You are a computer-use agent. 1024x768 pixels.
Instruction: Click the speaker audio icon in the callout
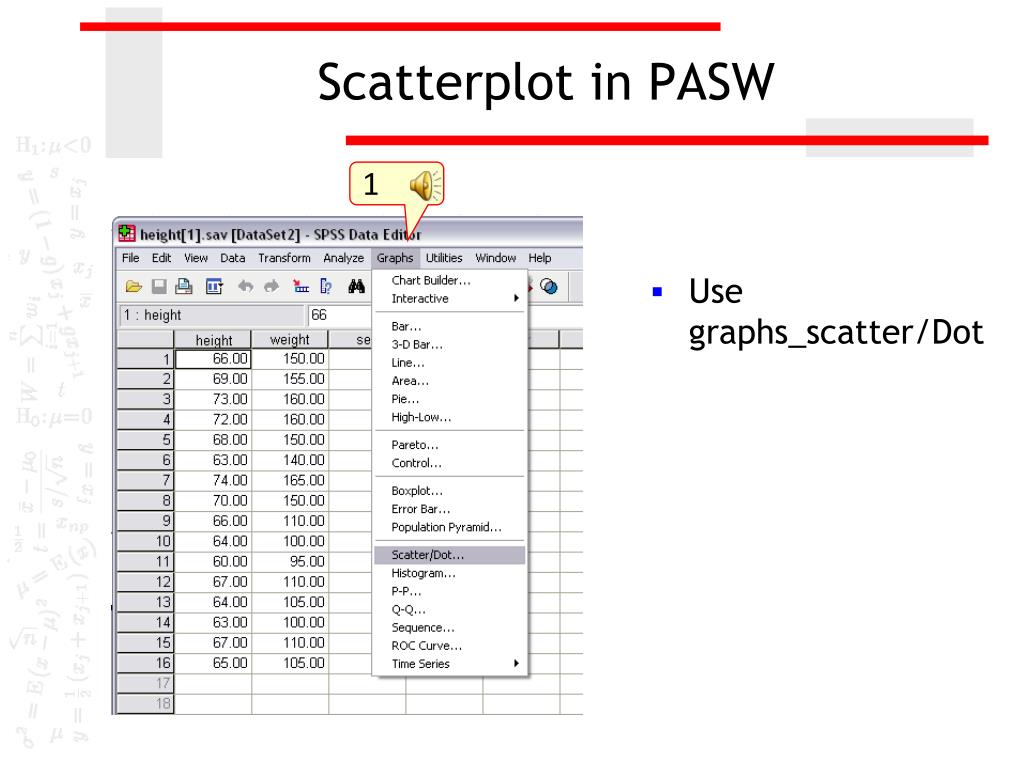pyautogui.click(x=425, y=185)
